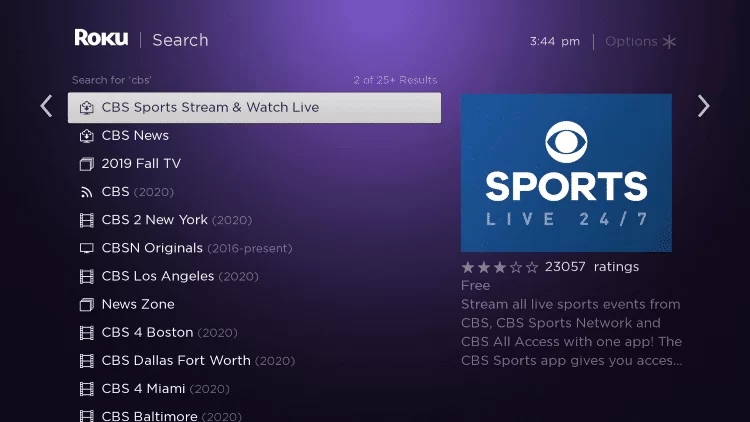Click the Search for 'cbs' field label
This screenshot has width=750, height=422.
[111, 80]
